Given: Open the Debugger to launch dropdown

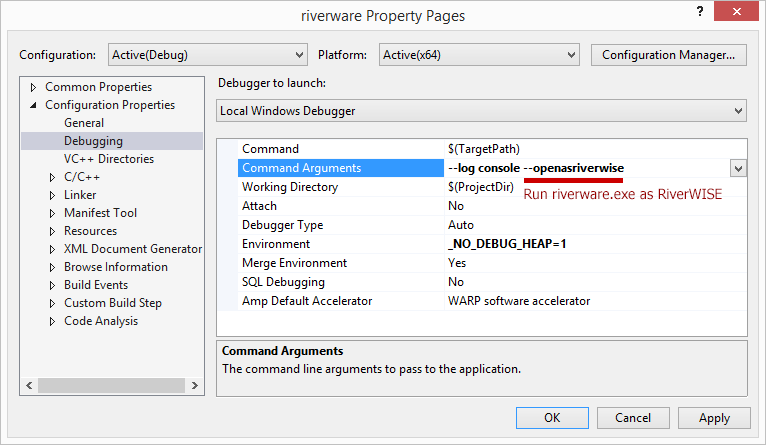Looking at the screenshot, I should point(482,111).
